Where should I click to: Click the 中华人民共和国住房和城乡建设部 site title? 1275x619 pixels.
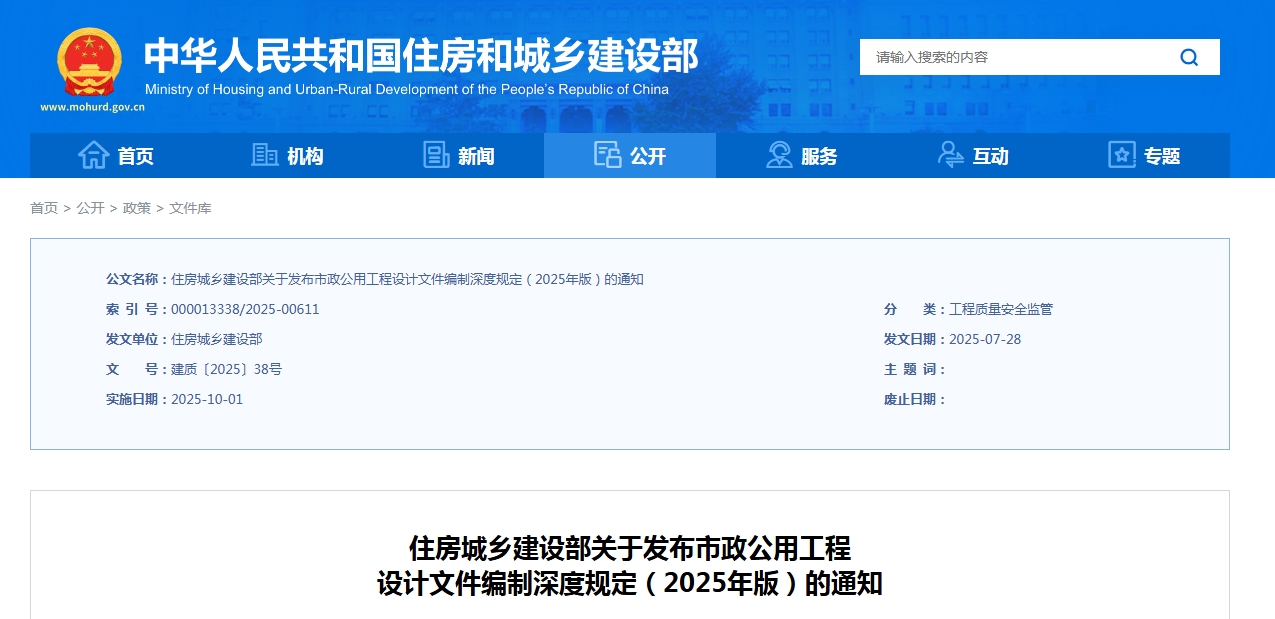coord(421,56)
